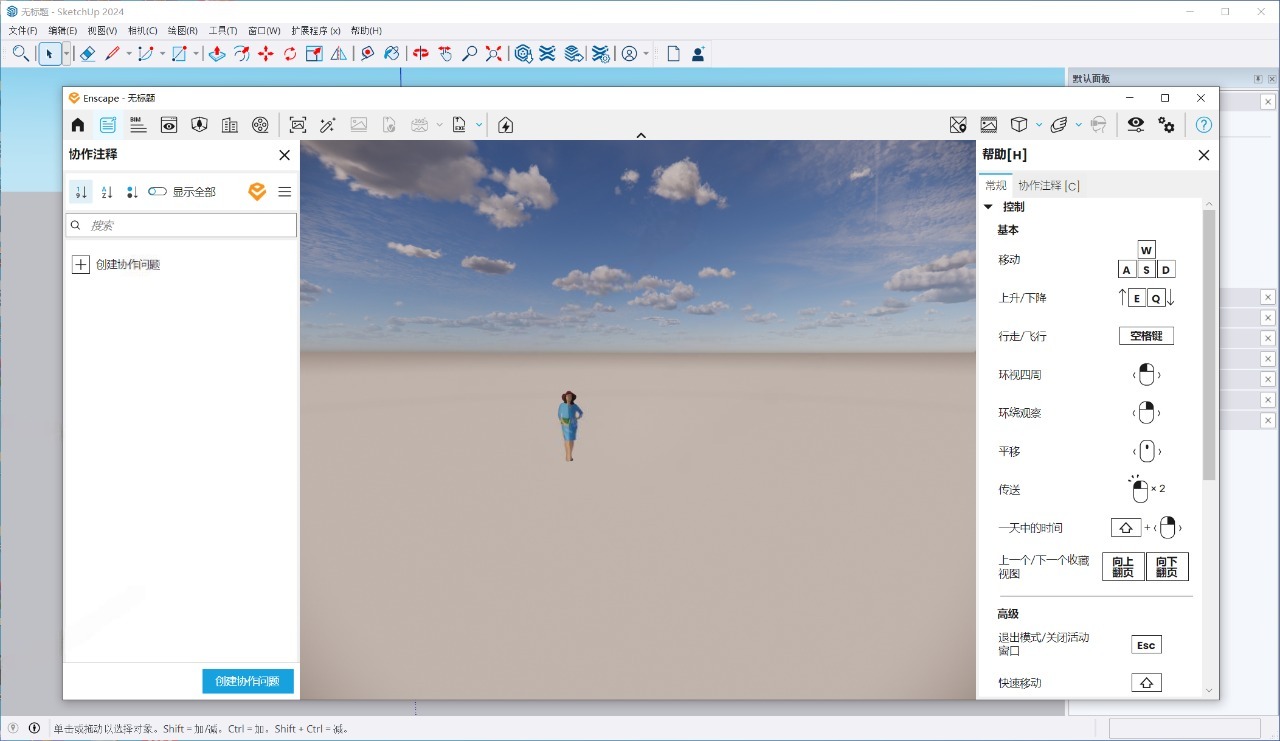Click the SketchUp Zoom Extents tool
The width and height of the screenshot is (1280, 741).
[x=494, y=54]
